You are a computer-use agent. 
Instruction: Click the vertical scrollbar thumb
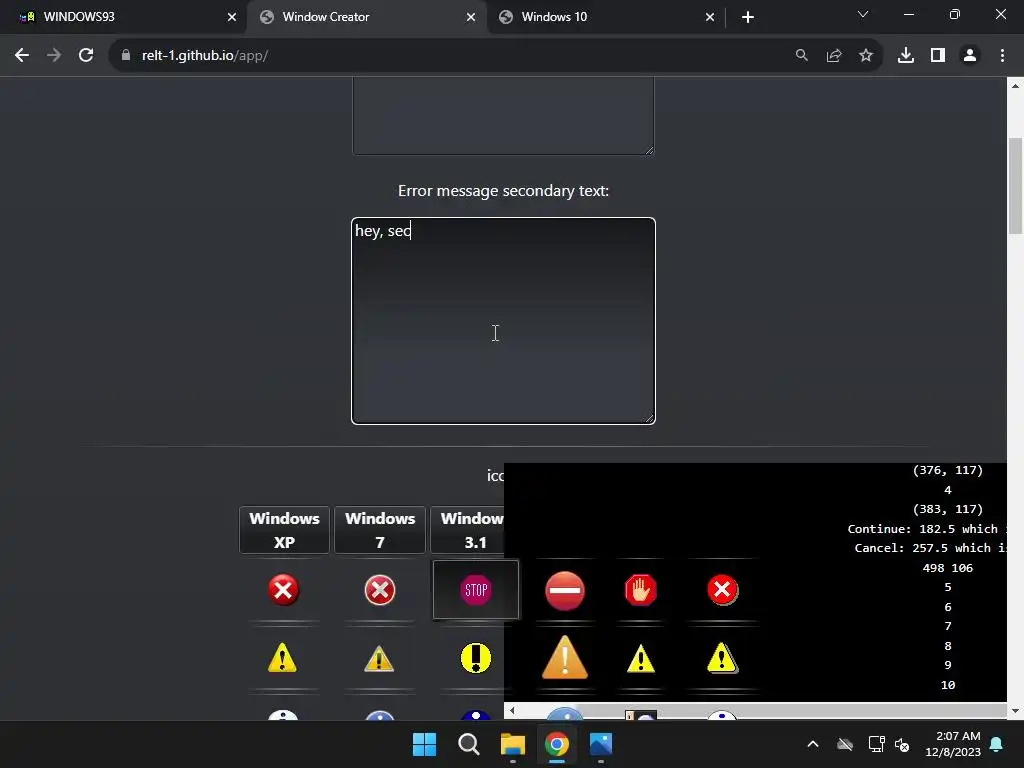point(1016,185)
